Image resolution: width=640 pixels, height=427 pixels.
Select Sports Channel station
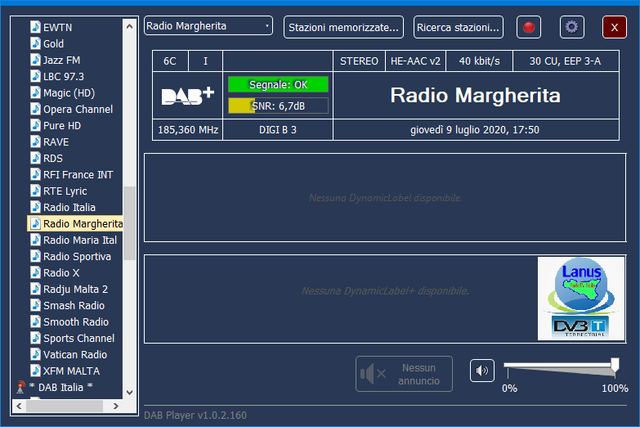[79, 338]
